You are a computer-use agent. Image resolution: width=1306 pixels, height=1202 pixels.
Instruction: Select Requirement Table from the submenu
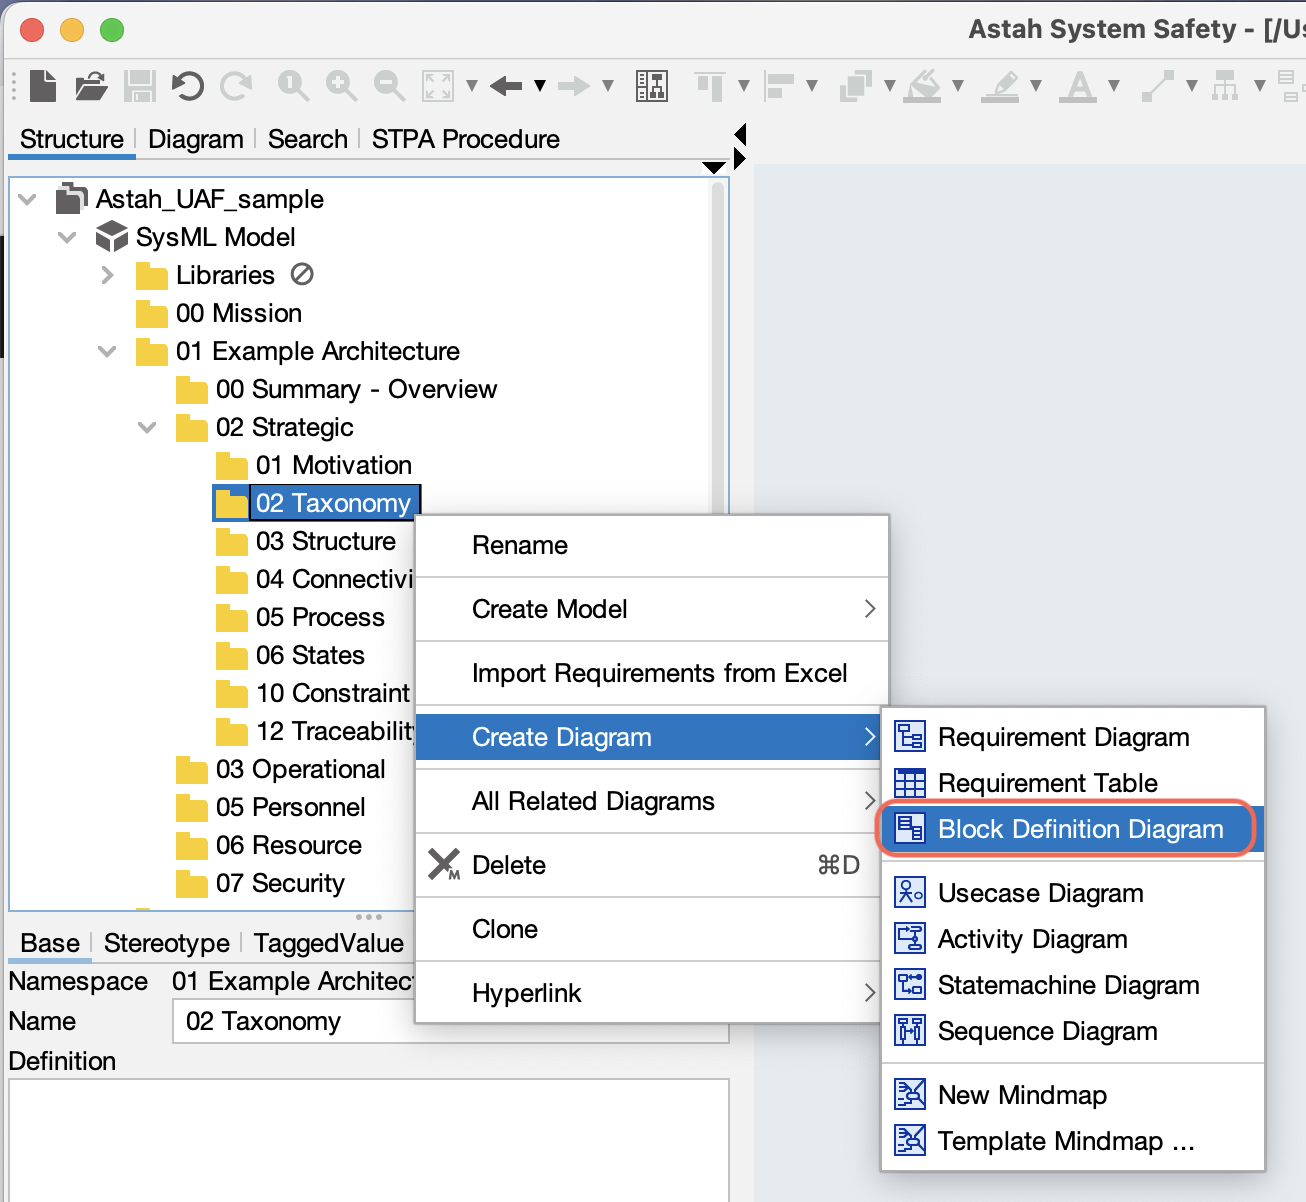(1047, 783)
